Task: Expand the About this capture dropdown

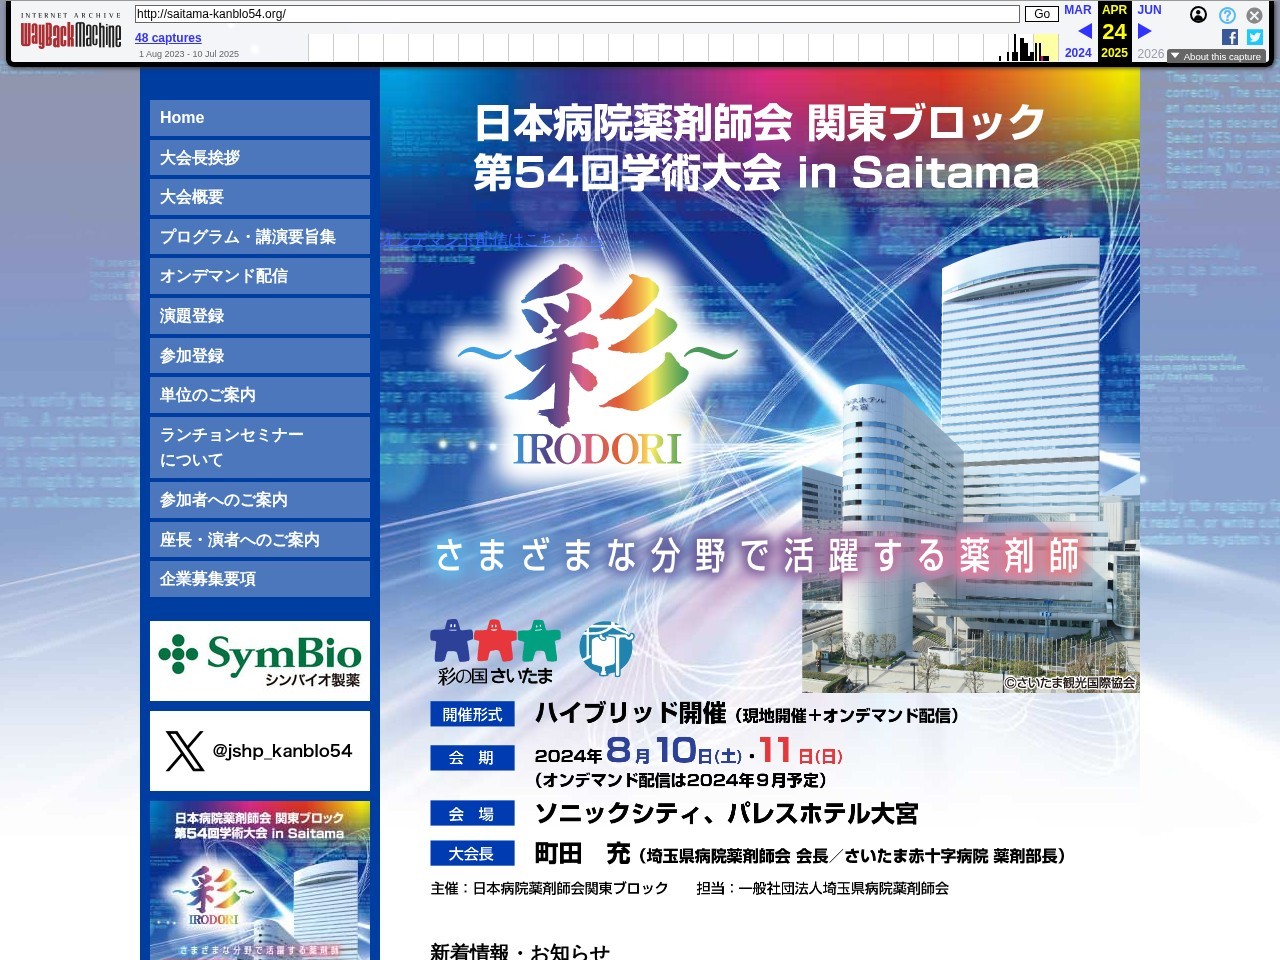Action: pyautogui.click(x=1216, y=57)
